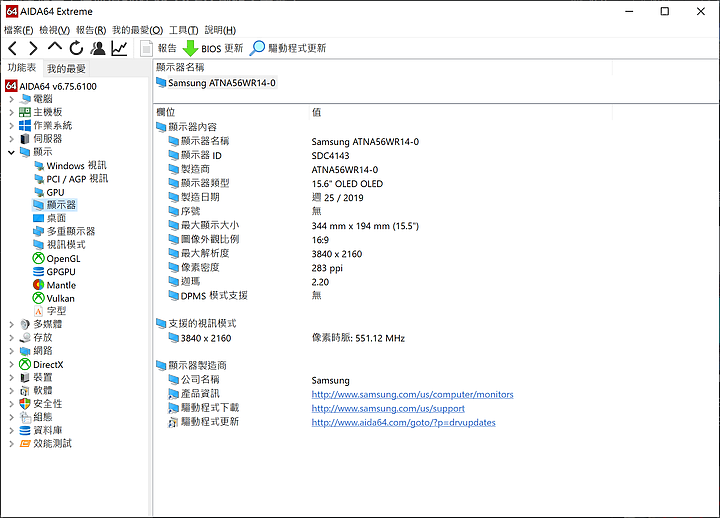
Task: Click the 效能測試 benchmark icon in tree
Action: point(25,444)
